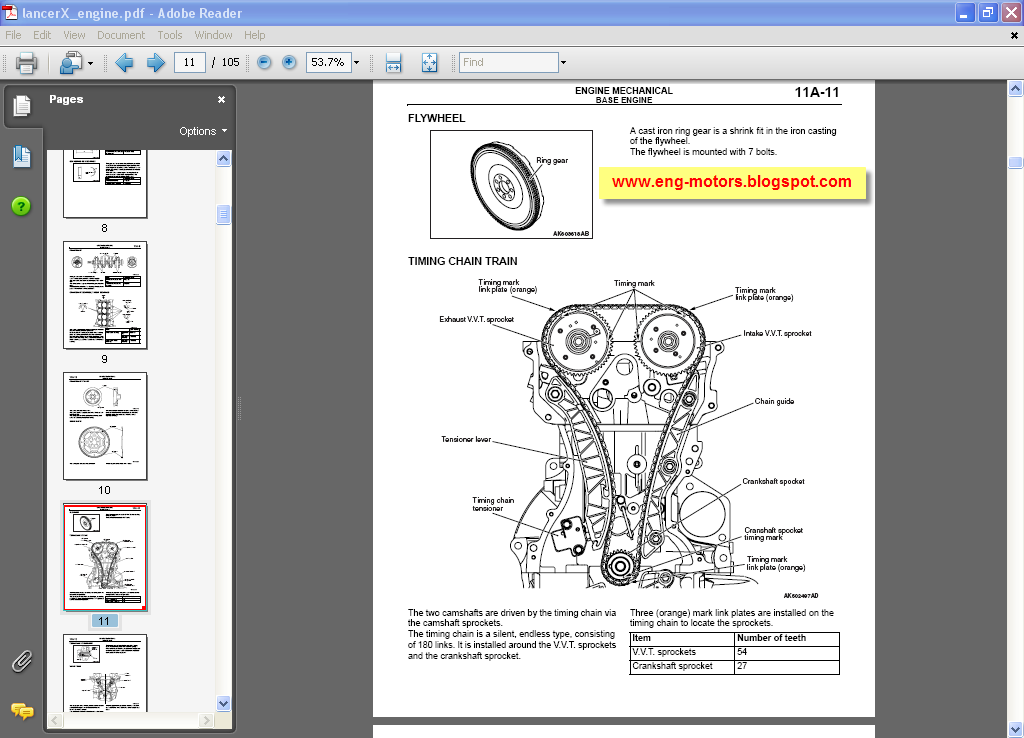Screen dimensions: 1024x738
Task: Open the Find search history dropdown
Action: (562, 62)
